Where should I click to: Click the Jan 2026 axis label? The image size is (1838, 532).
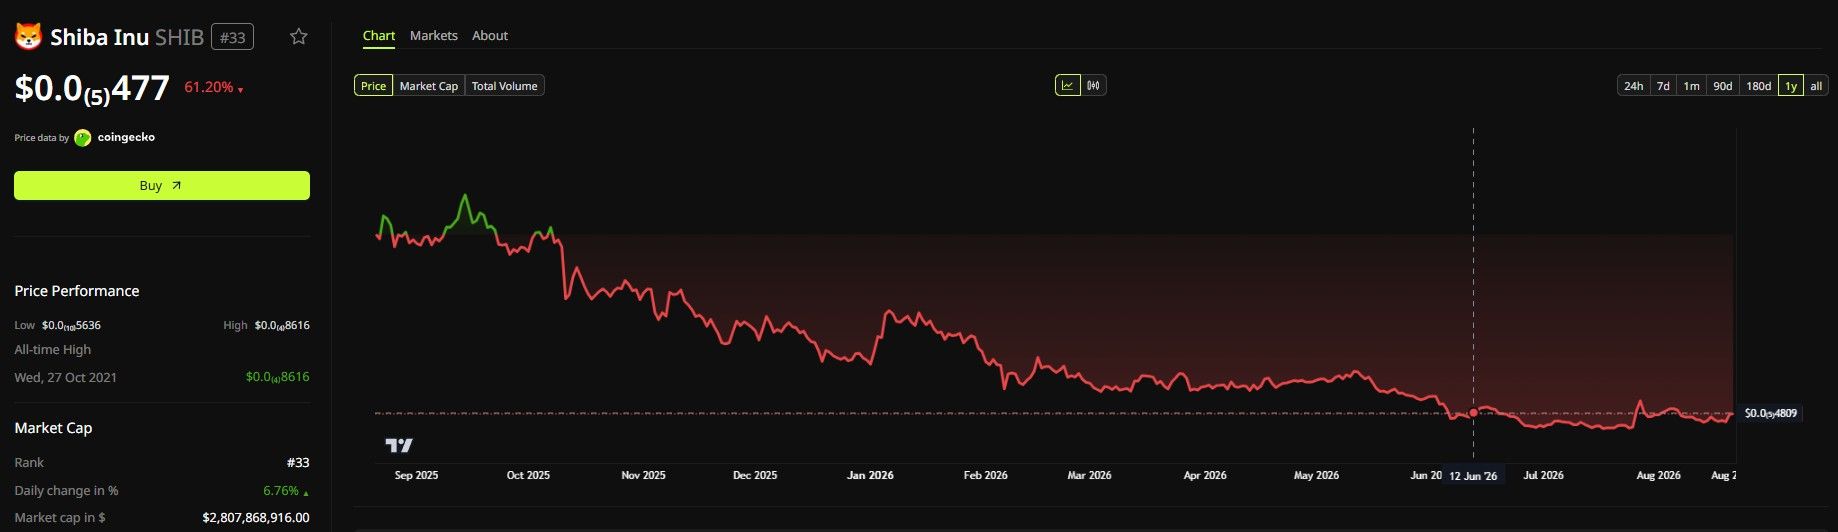tap(870, 475)
